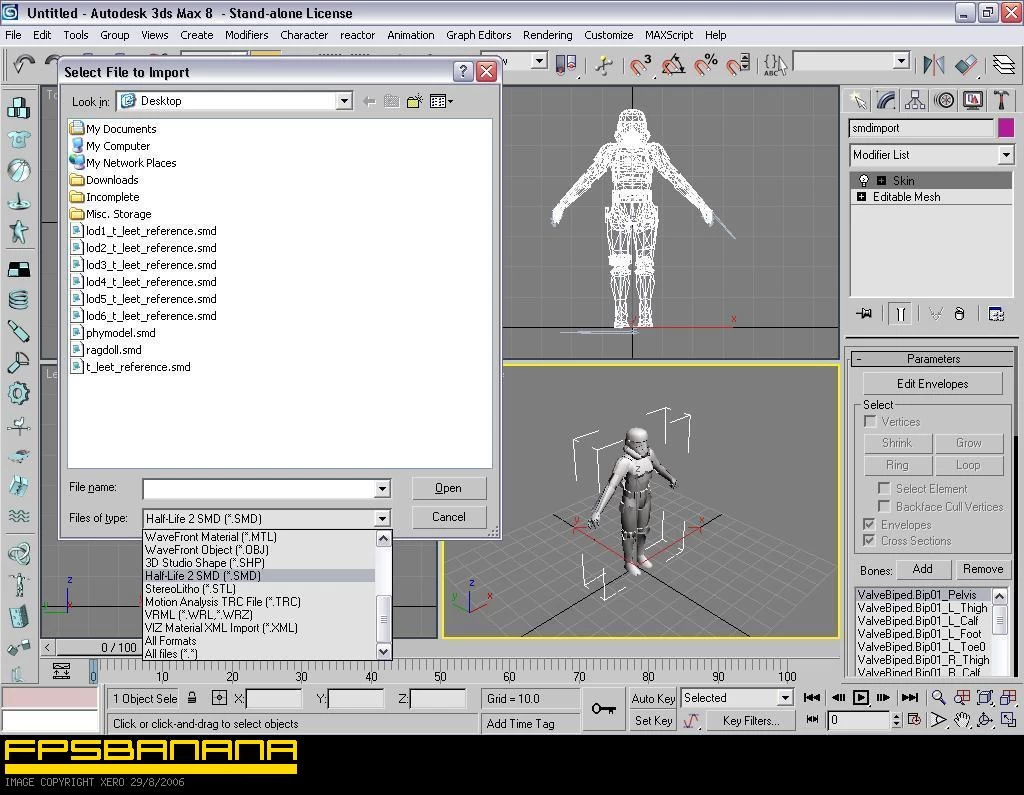Click Play Animation button
This screenshot has width=1024, height=795.
point(861,698)
